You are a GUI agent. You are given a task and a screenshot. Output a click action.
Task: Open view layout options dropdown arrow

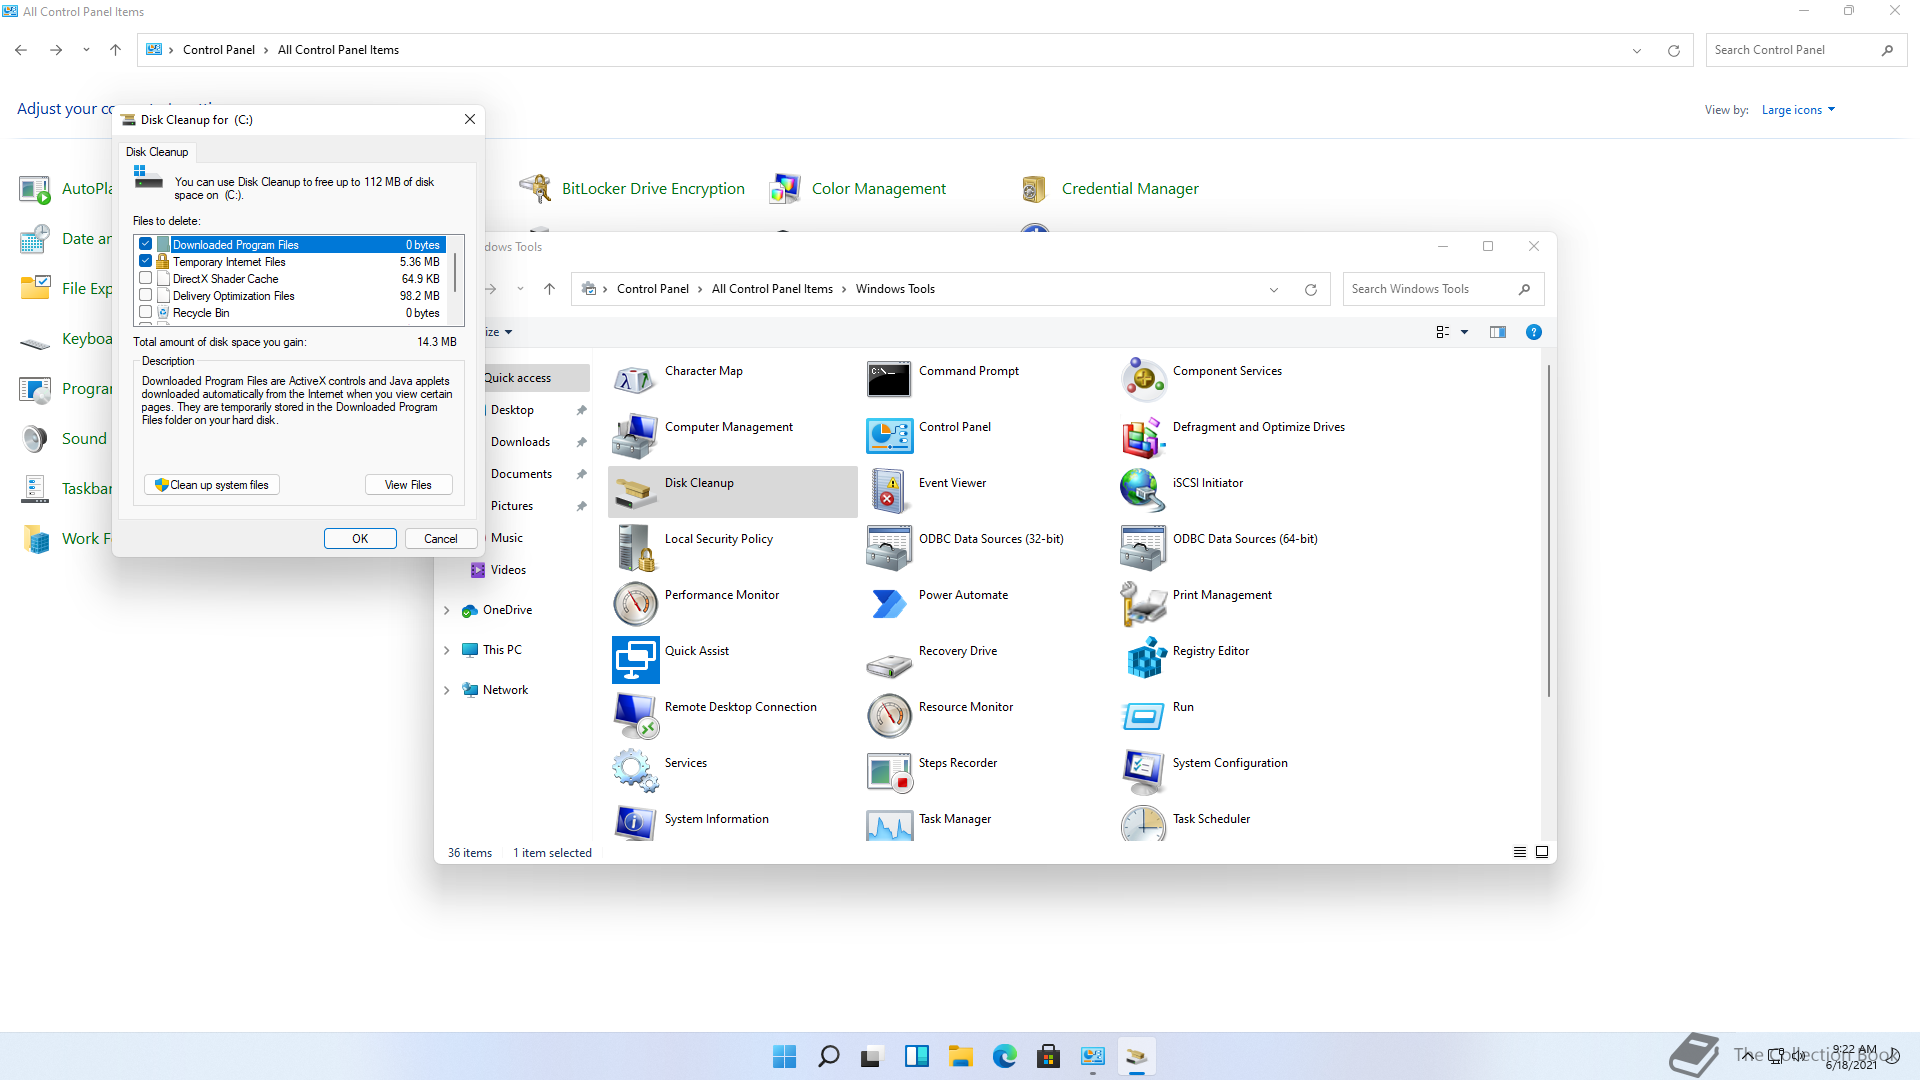coord(1465,332)
